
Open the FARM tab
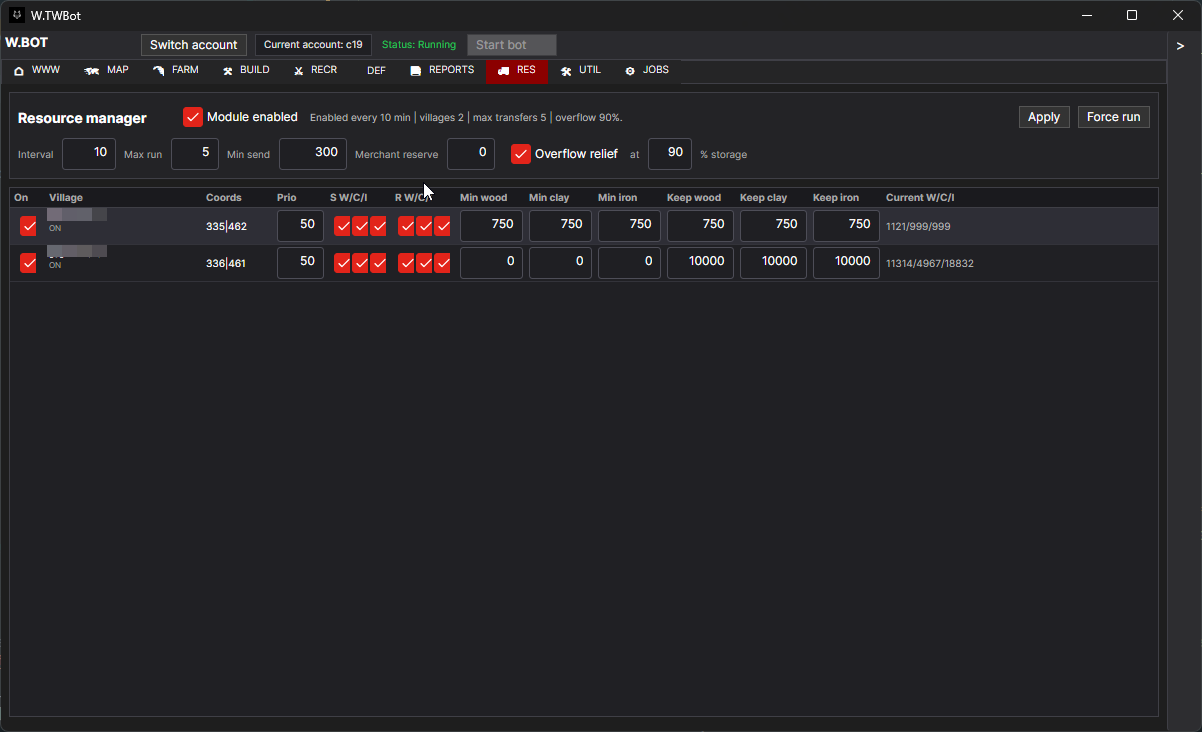pos(175,71)
